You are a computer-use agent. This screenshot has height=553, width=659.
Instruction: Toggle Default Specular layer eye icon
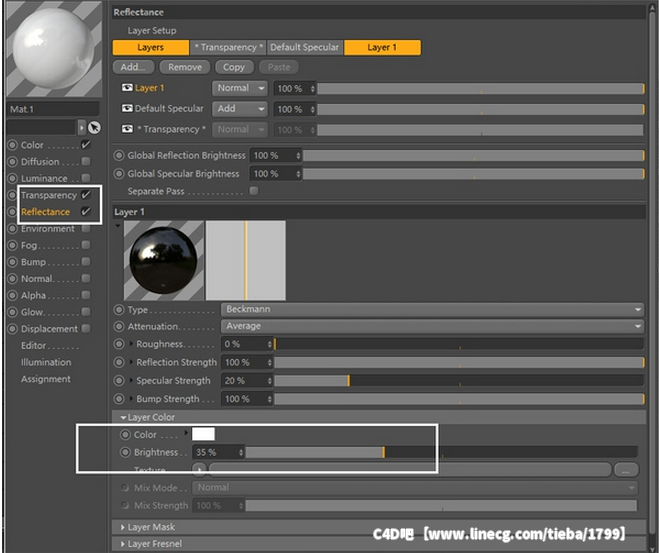127,108
